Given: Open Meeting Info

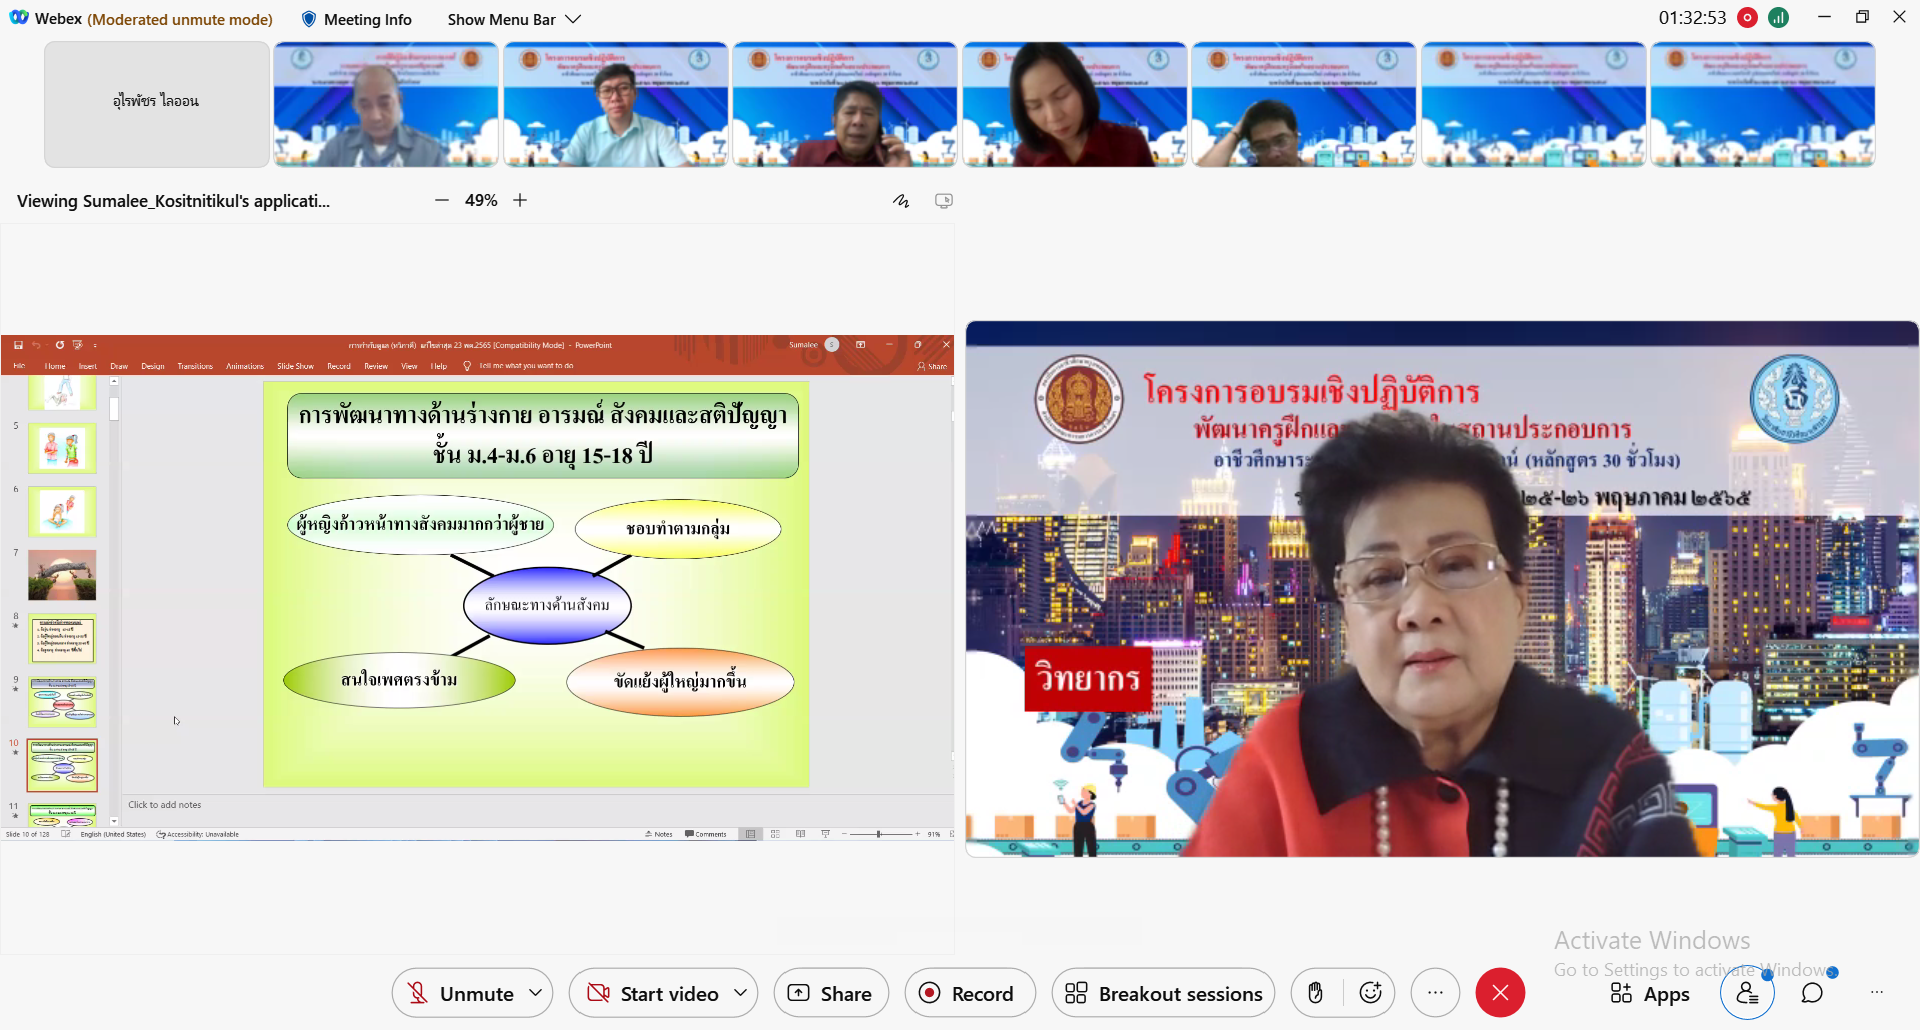Looking at the screenshot, I should [357, 19].
